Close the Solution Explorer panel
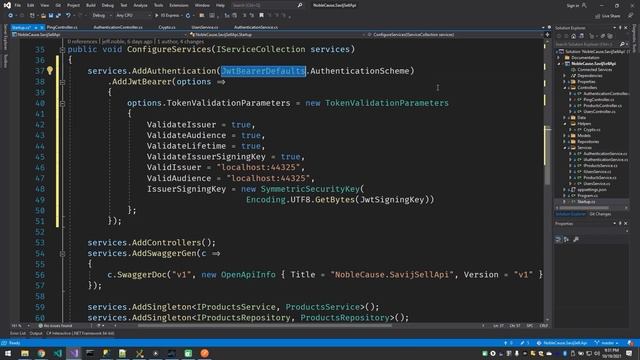Screen dimensions: 640x360 (626, 28)
